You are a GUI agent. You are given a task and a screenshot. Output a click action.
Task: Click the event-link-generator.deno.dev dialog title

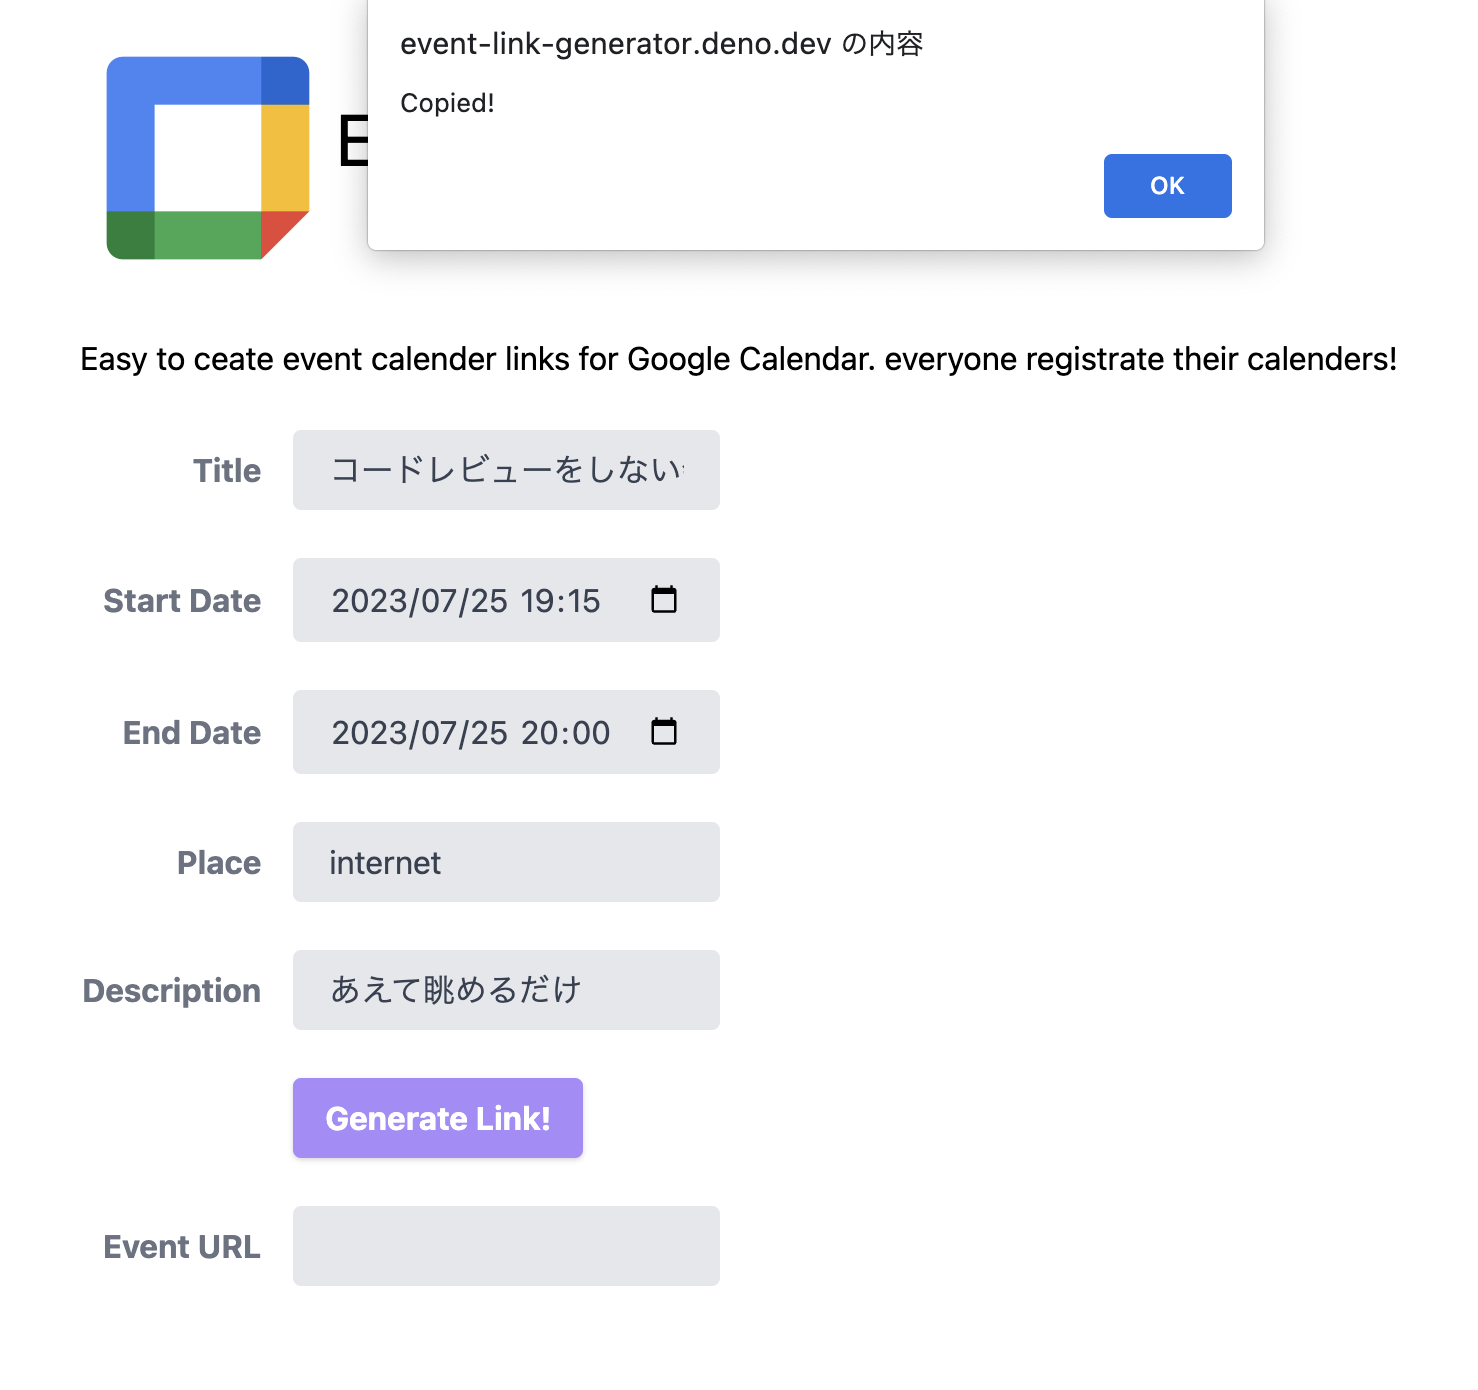[663, 44]
